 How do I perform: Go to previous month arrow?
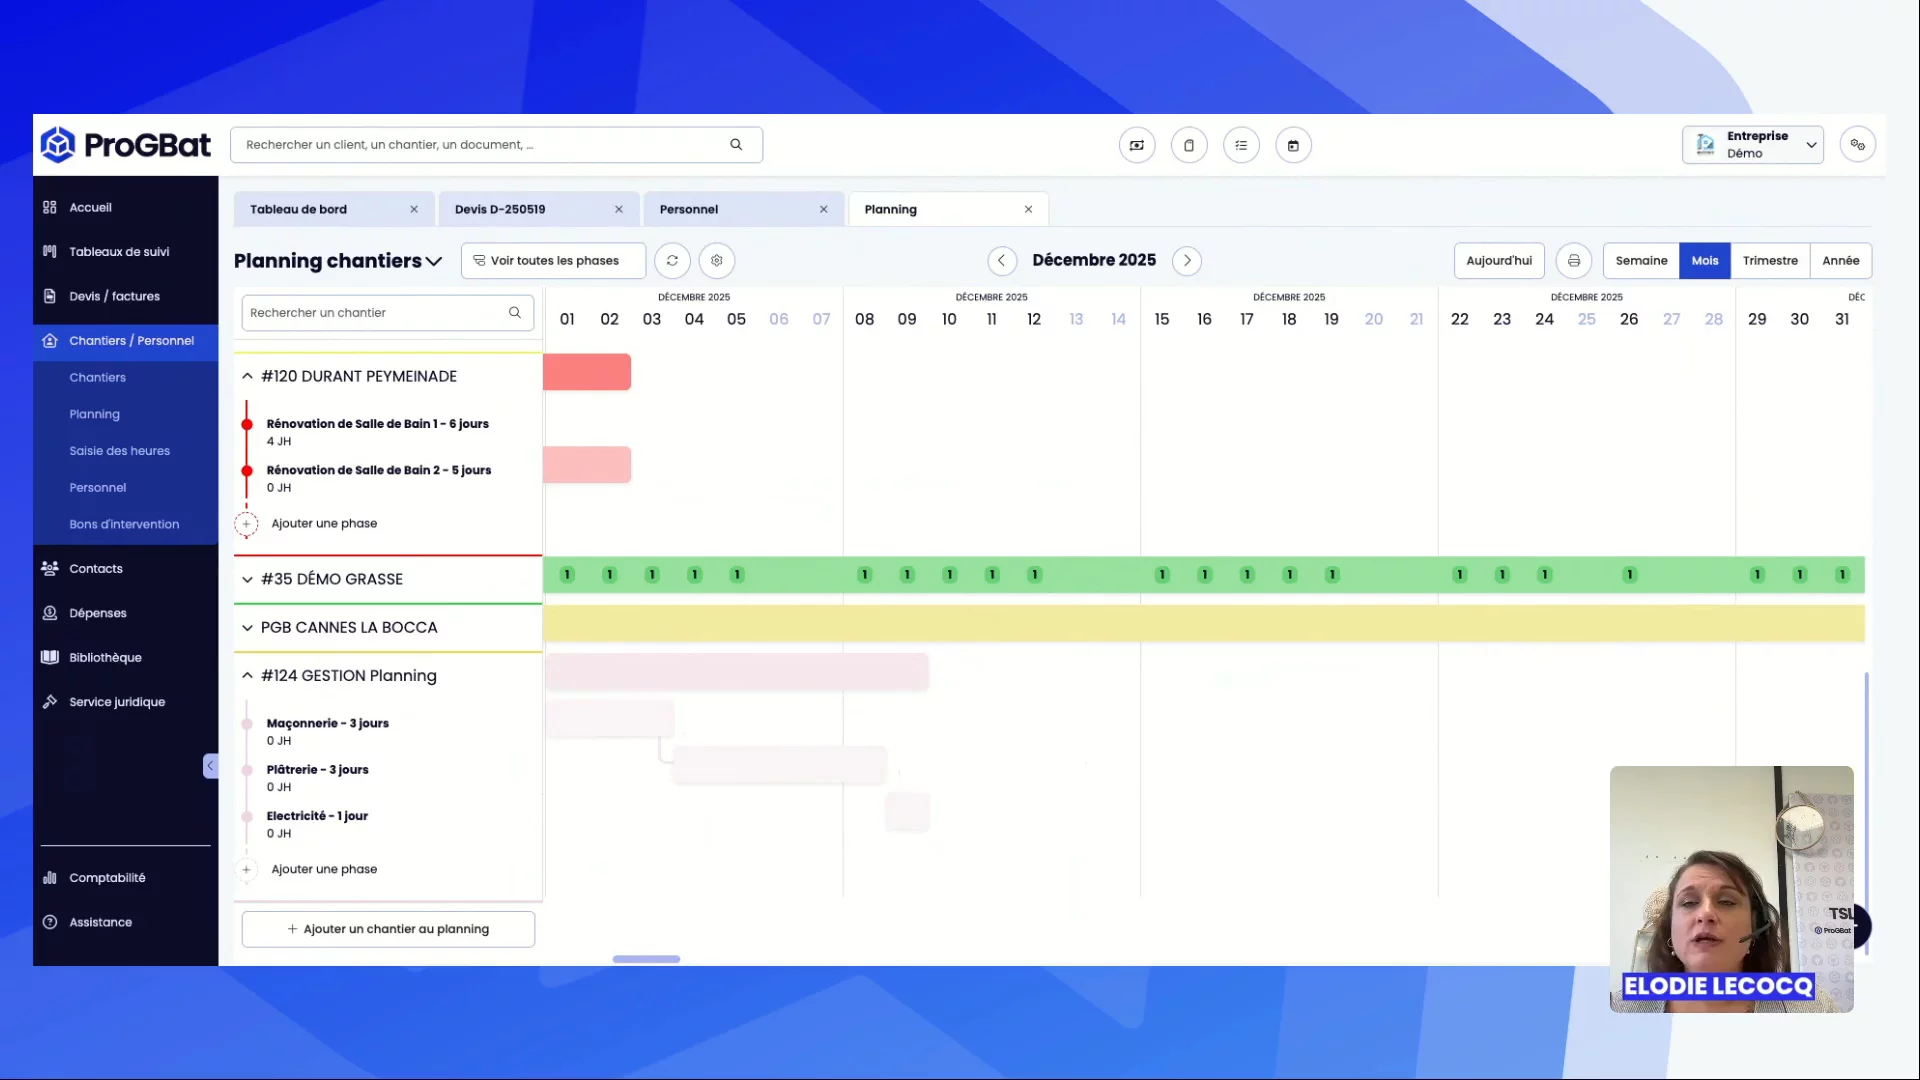1001,261
